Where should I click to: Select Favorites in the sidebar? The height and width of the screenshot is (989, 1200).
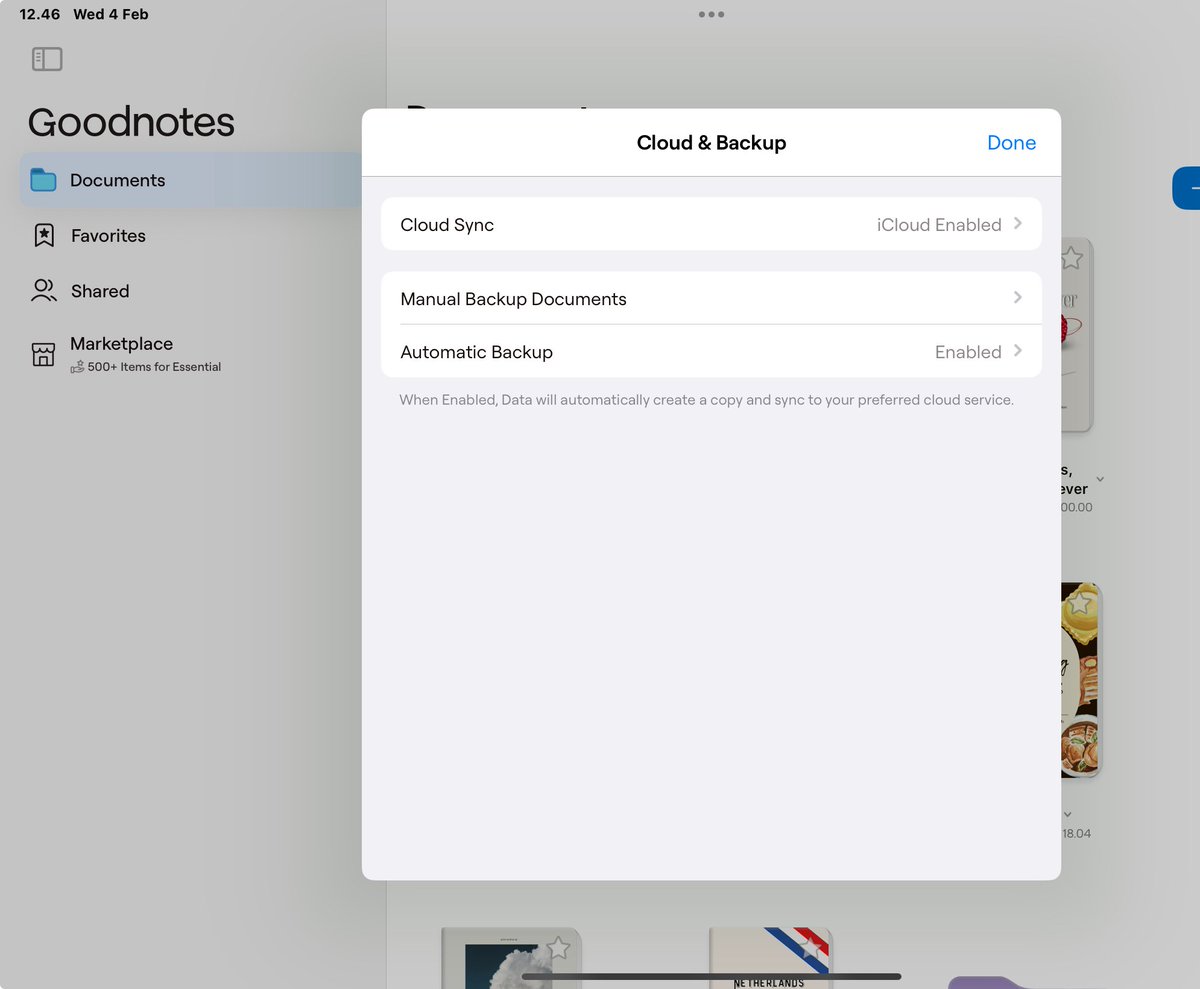click(108, 236)
